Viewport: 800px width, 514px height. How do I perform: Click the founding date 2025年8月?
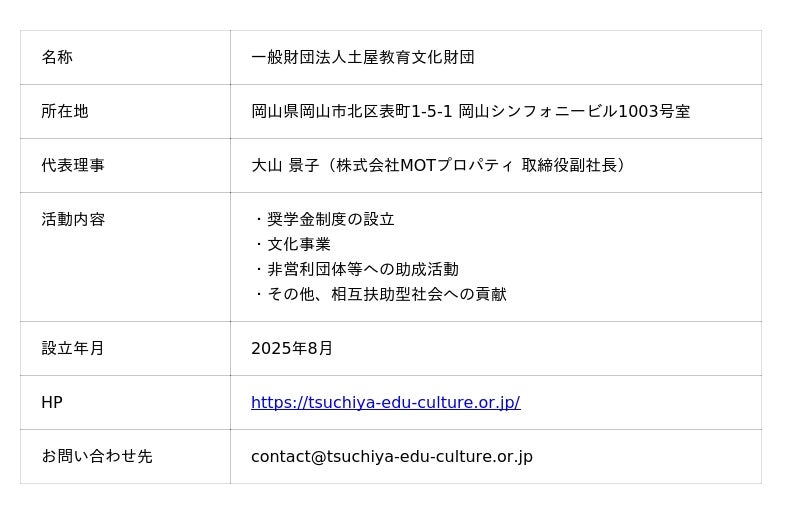click(292, 349)
